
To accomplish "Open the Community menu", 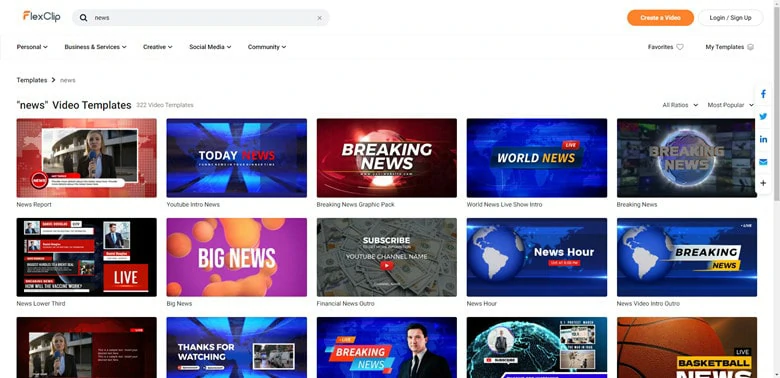I will tap(267, 47).
